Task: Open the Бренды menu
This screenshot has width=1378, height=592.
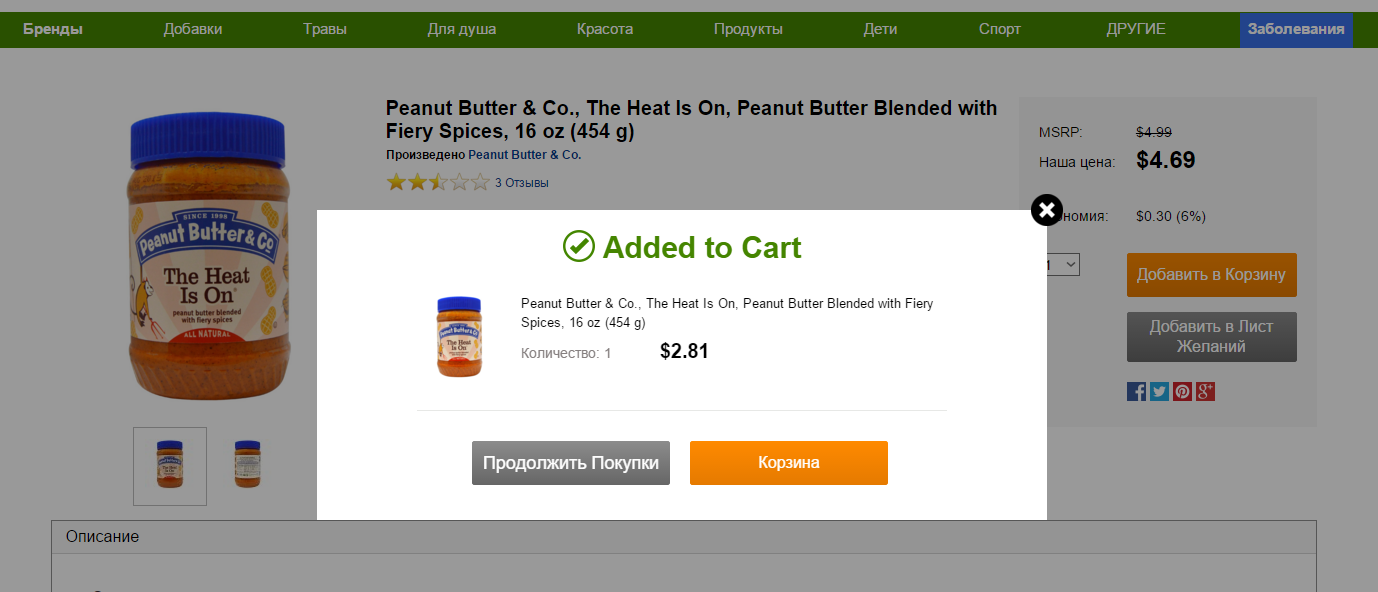Action: click(53, 29)
